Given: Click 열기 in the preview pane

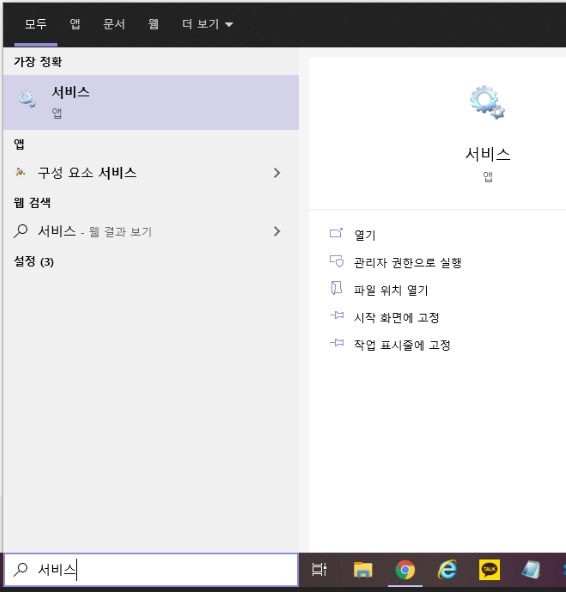Looking at the screenshot, I should coord(365,235).
